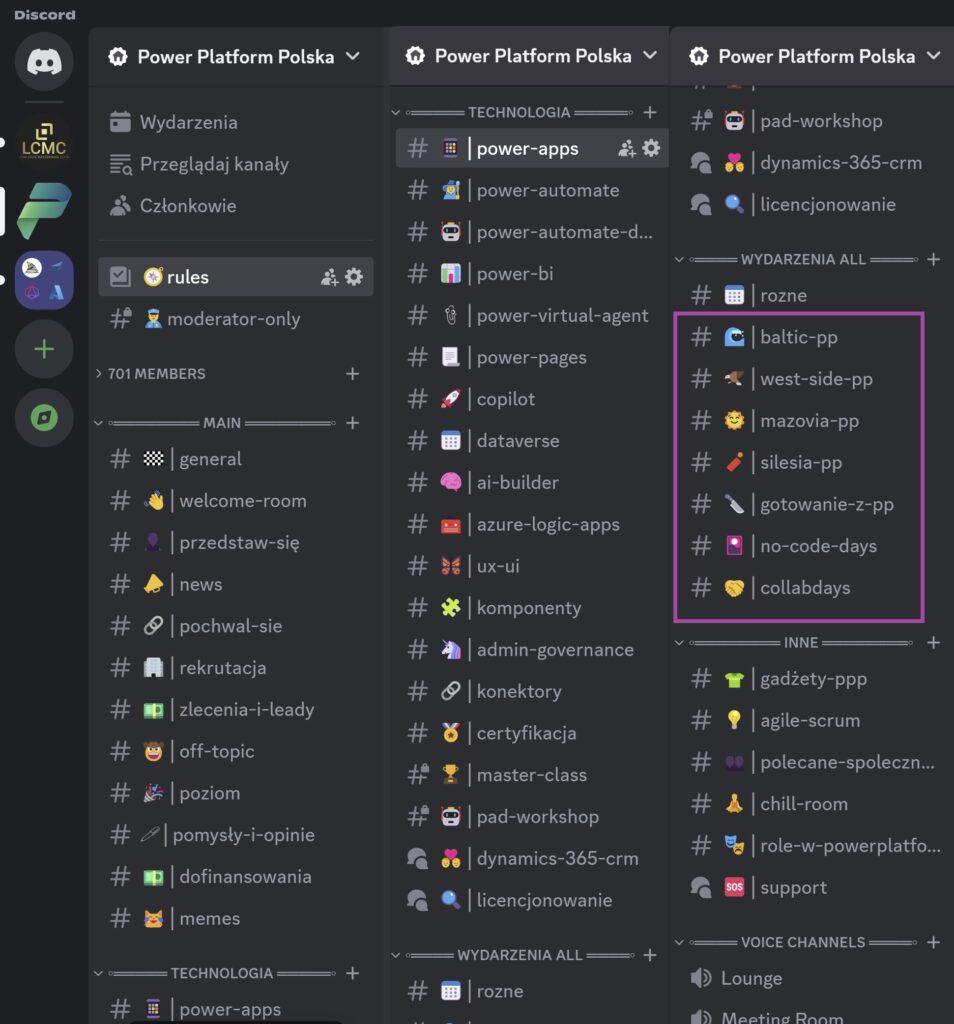Image resolution: width=954 pixels, height=1024 pixels.
Task: Add channel to middle TECHNOLOGIA category plus
Action: [650, 112]
